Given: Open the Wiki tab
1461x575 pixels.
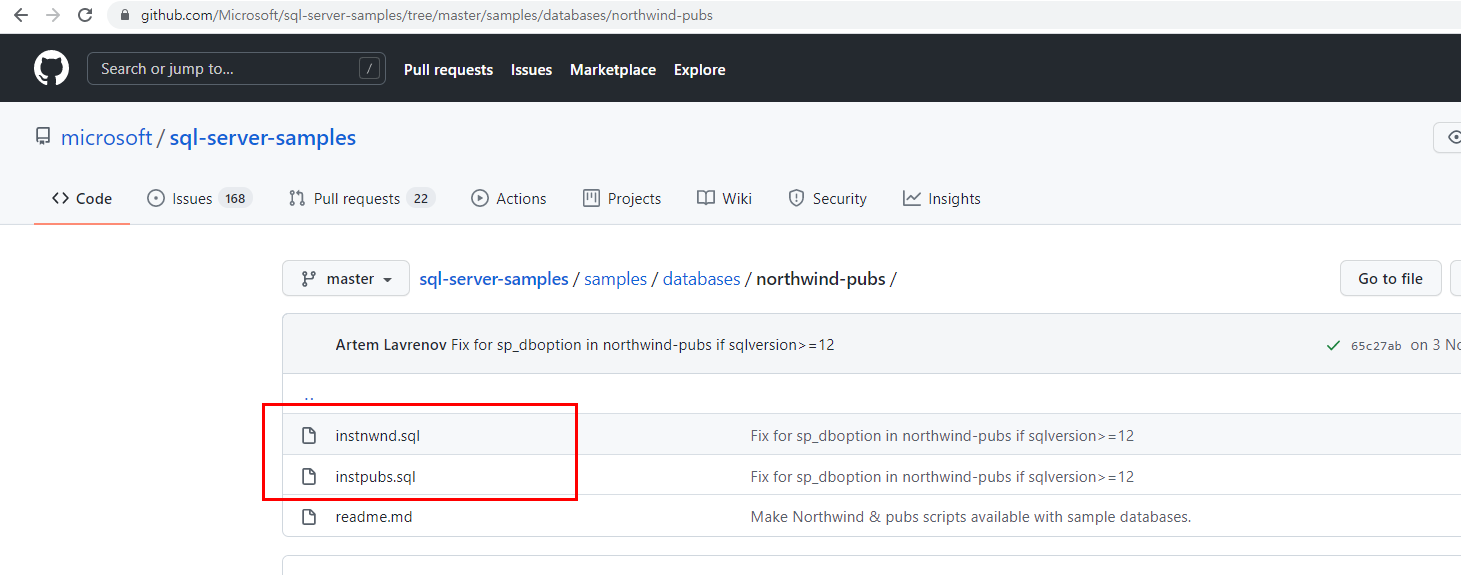Looking at the screenshot, I should (725, 199).
